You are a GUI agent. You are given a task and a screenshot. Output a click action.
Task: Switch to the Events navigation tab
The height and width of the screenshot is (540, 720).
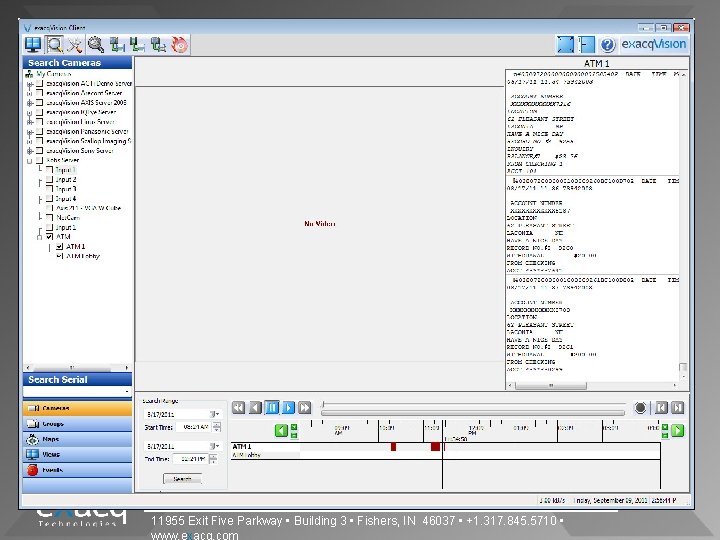tap(77, 470)
